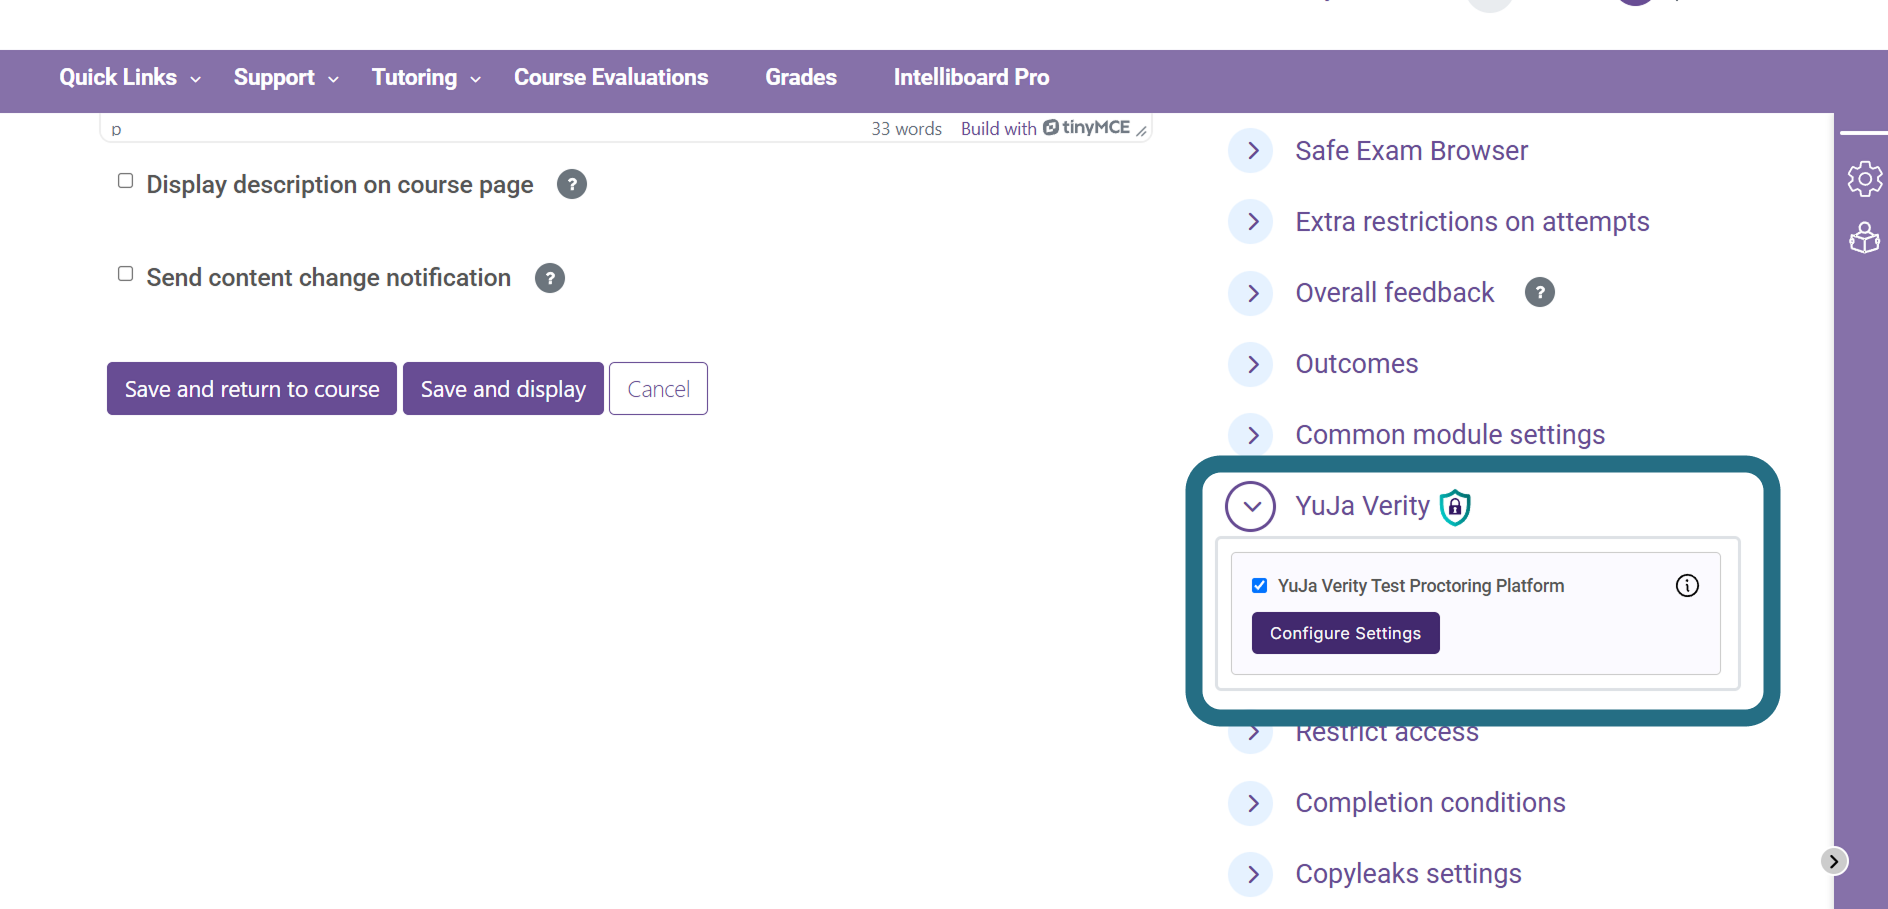This screenshot has width=1888, height=909.
Task: Expand Extra restrictions on attempts section
Action: 1251,222
